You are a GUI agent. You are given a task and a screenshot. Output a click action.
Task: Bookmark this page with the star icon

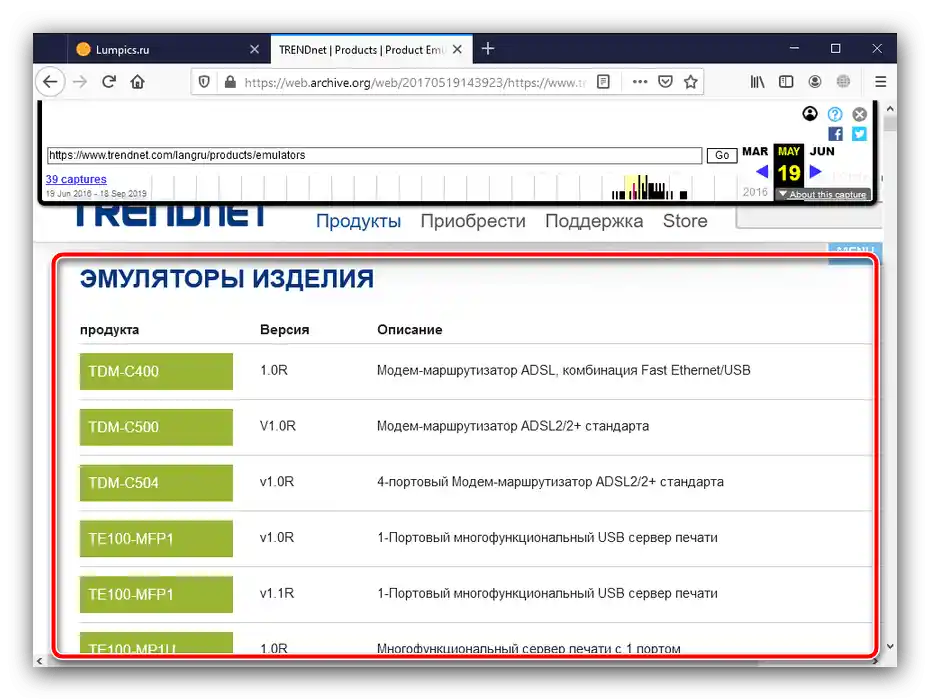pos(690,82)
